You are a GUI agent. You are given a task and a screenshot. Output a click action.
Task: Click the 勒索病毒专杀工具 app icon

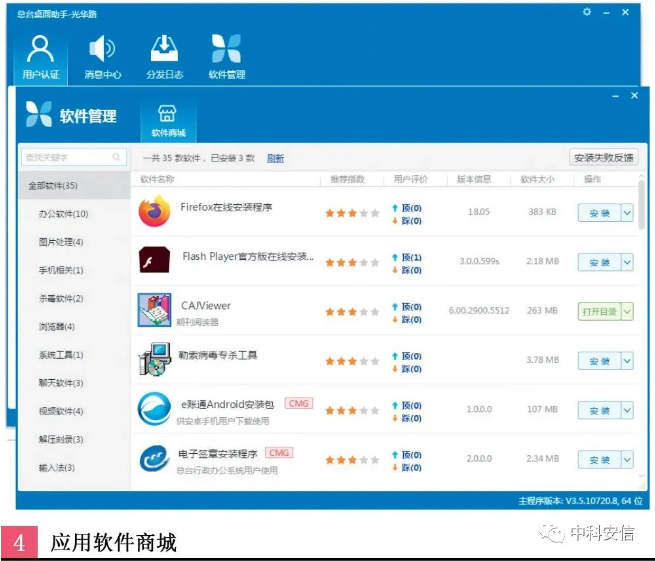[155, 359]
